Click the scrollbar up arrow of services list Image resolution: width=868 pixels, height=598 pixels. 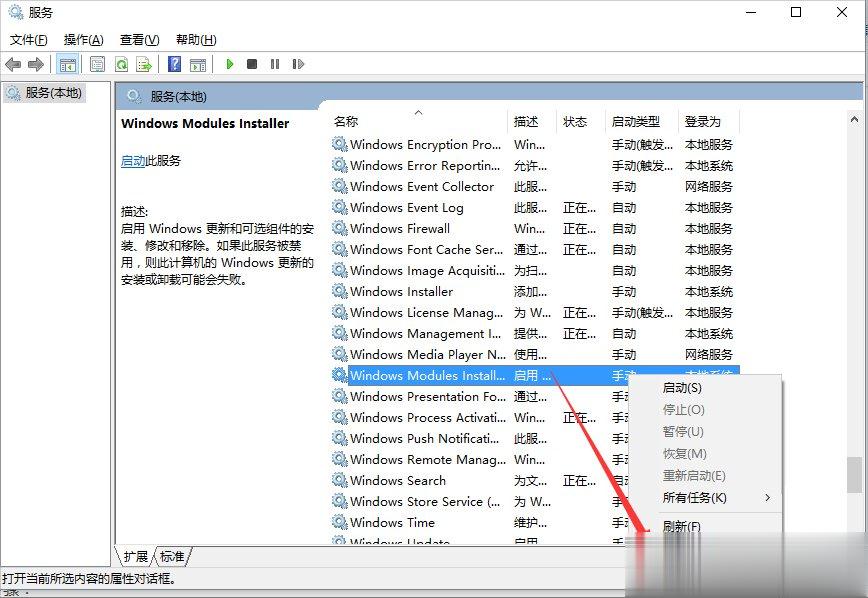tap(854, 119)
